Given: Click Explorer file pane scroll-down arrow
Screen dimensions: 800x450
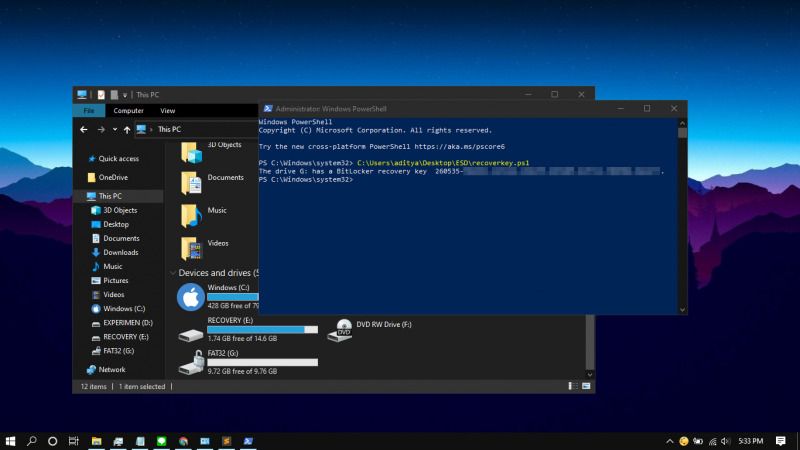Looking at the screenshot, I should [590, 374].
